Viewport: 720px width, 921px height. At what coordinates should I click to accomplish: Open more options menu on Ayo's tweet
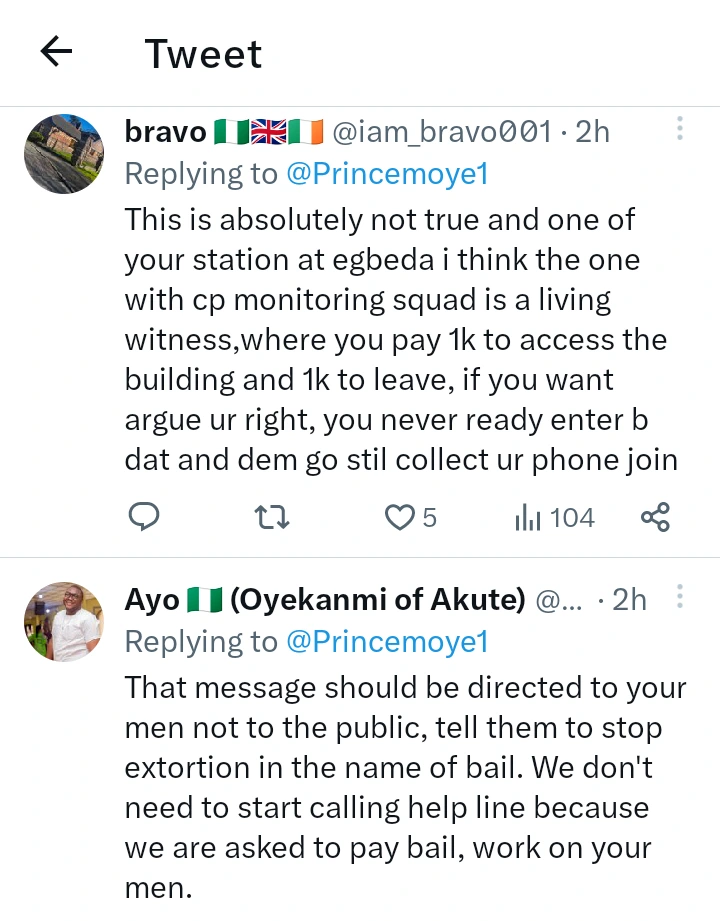[x=679, y=596]
